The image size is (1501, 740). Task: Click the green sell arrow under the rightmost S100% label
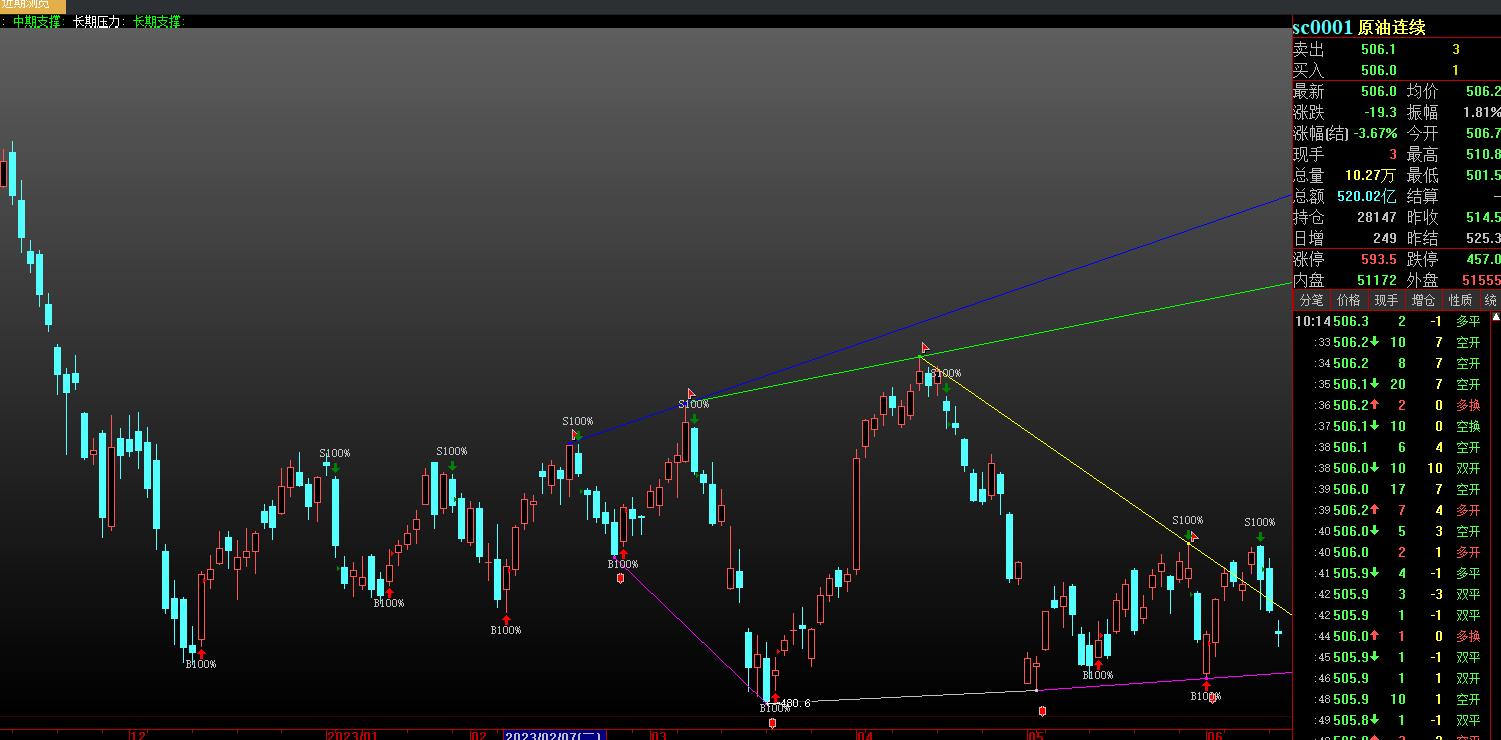[x=1260, y=537]
